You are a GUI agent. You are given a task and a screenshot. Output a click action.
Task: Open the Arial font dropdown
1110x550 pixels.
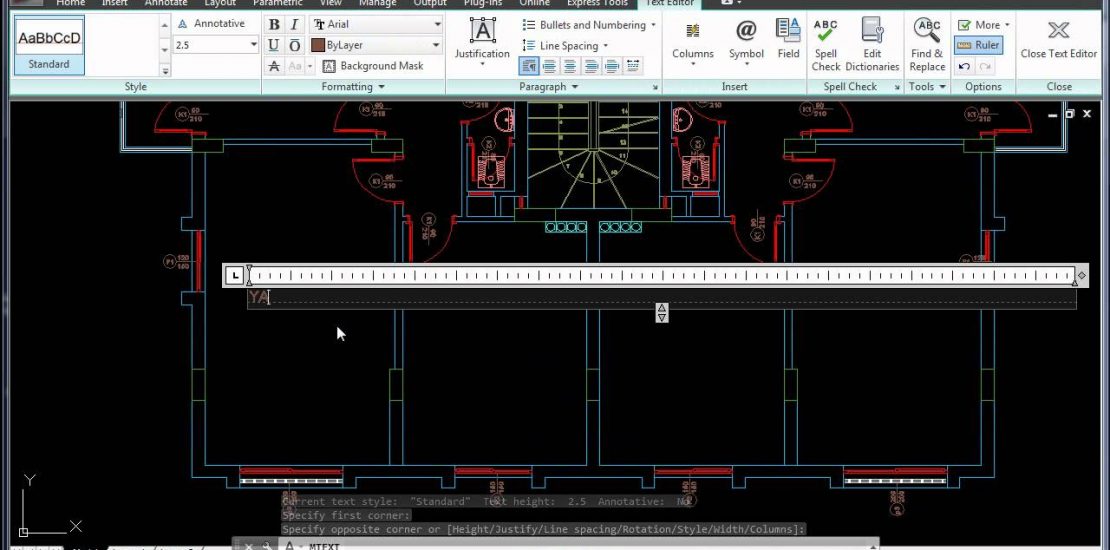pyautogui.click(x=438, y=25)
